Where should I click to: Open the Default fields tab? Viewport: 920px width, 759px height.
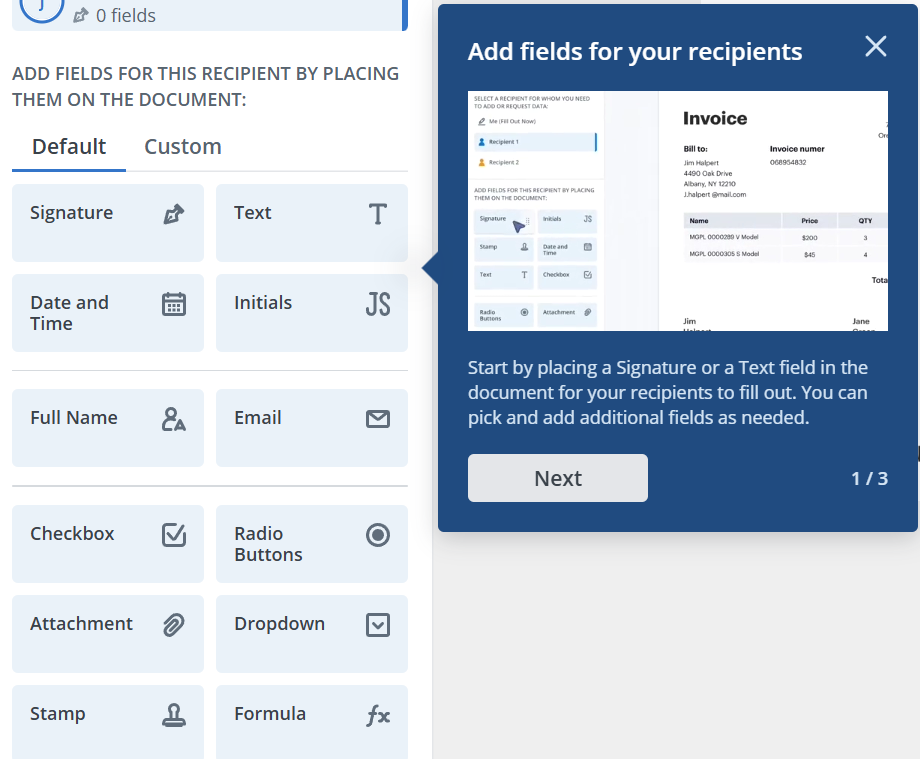coord(69,147)
